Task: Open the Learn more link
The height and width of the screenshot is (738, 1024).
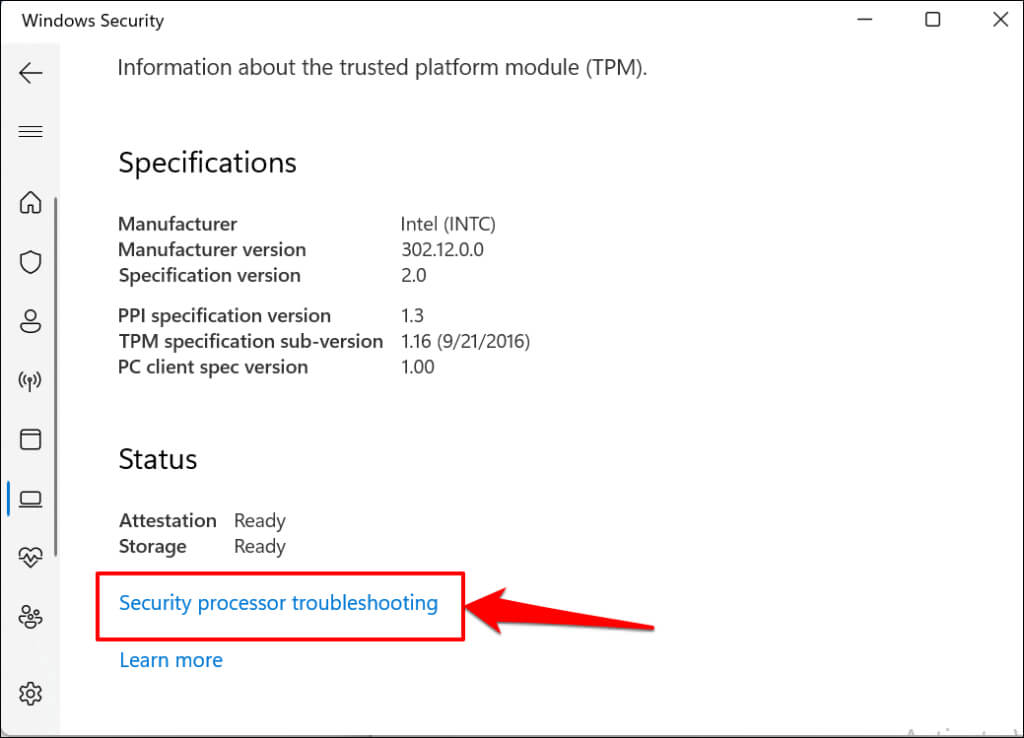Action: (x=171, y=660)
